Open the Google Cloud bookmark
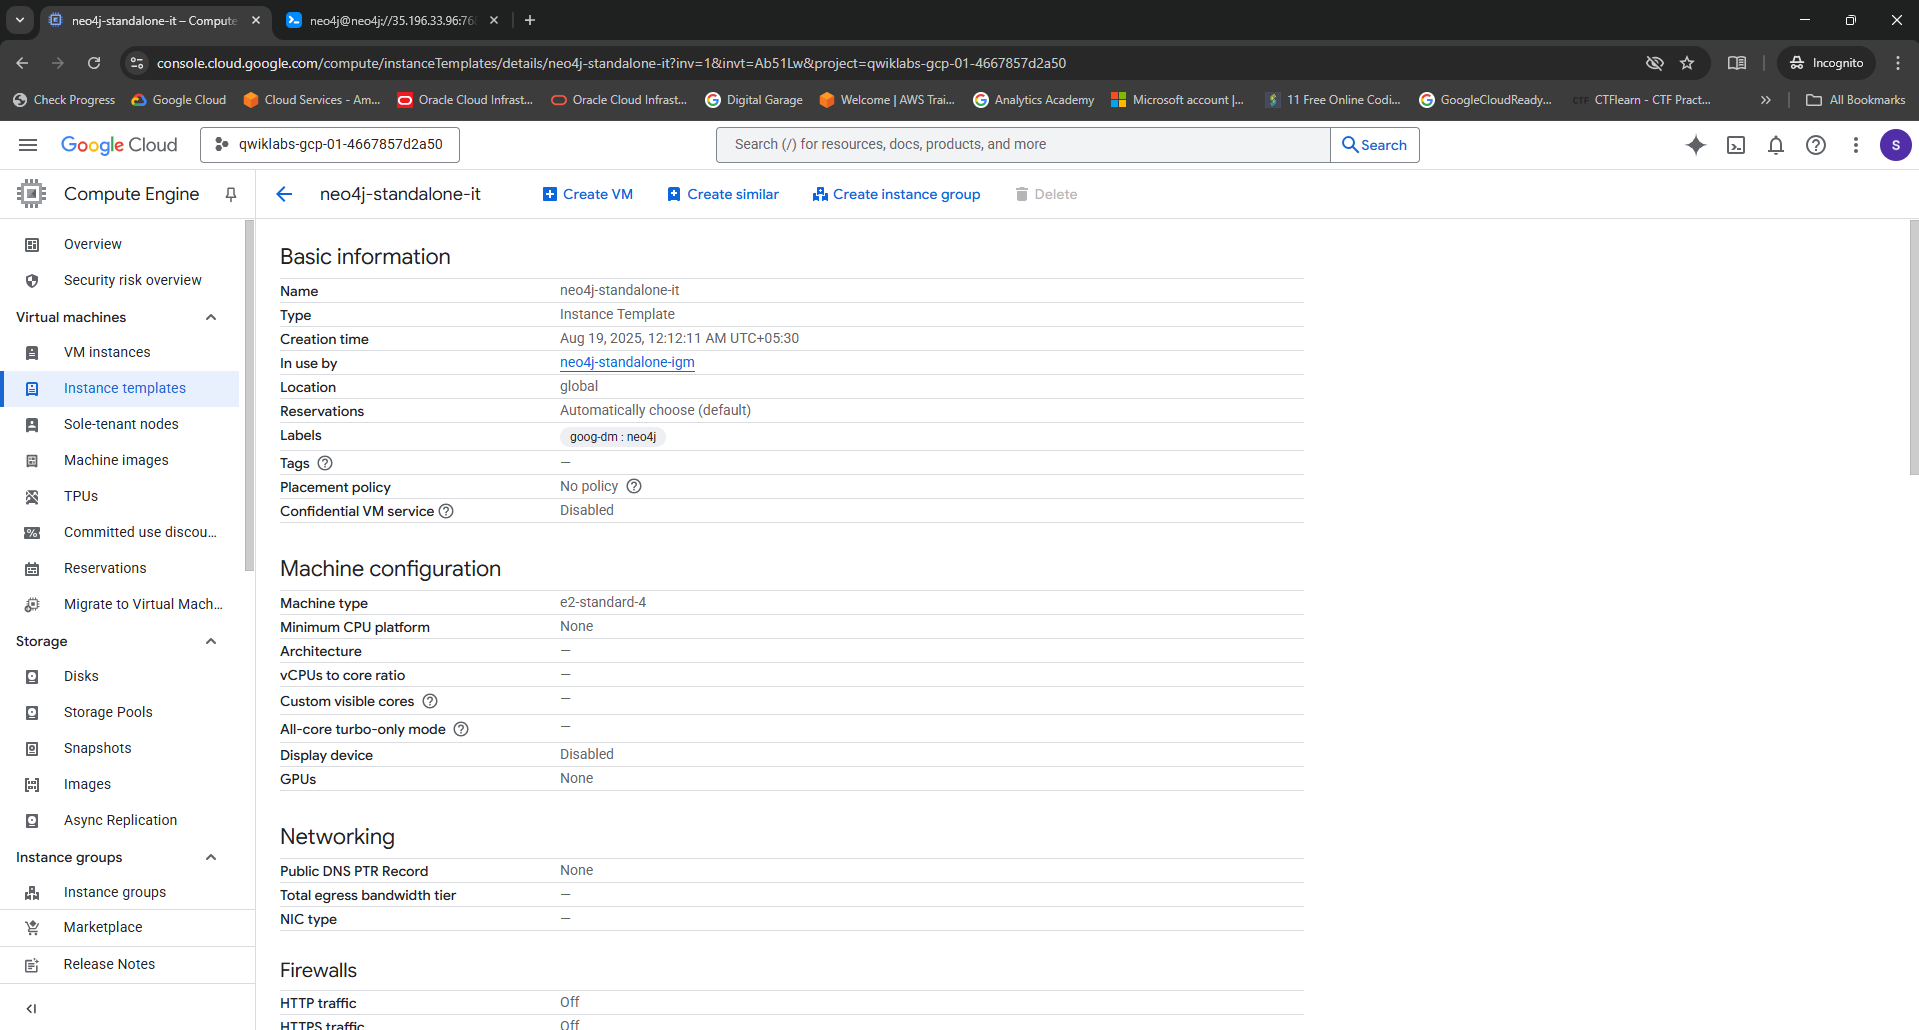The height and width of the screenshot is (1030, 1919). (179, 100)
